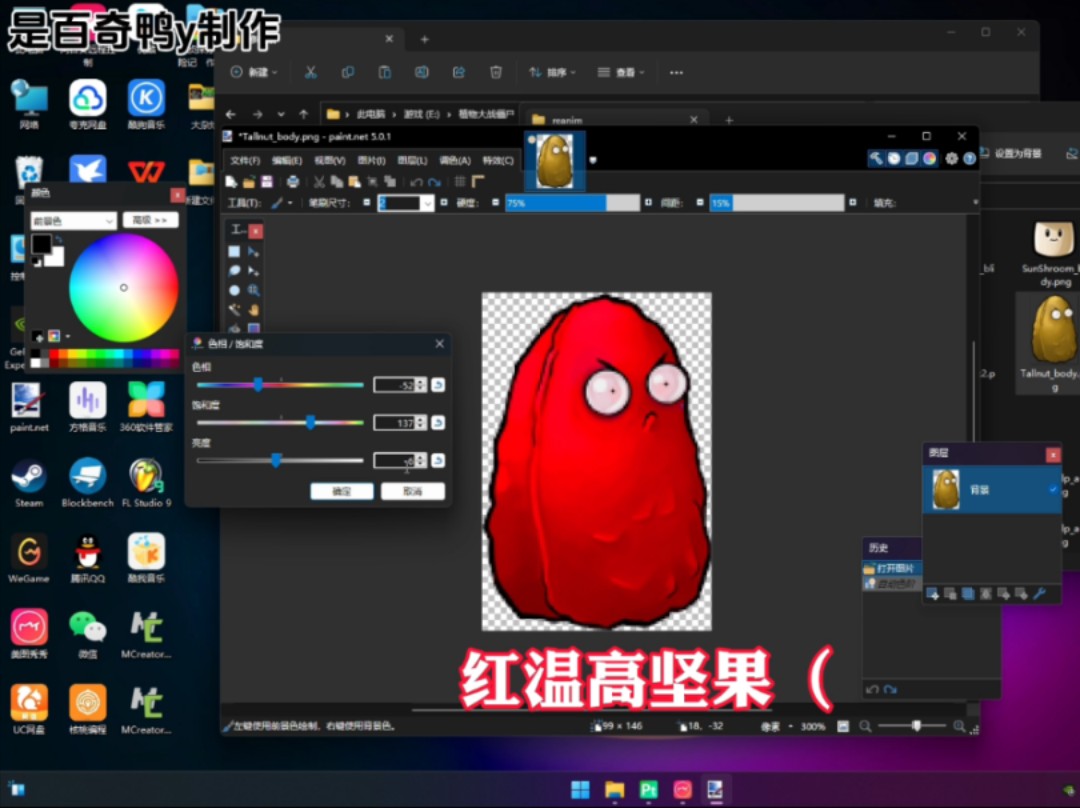Click Duplicate Layer icon in Layers panel

point(968,594)
